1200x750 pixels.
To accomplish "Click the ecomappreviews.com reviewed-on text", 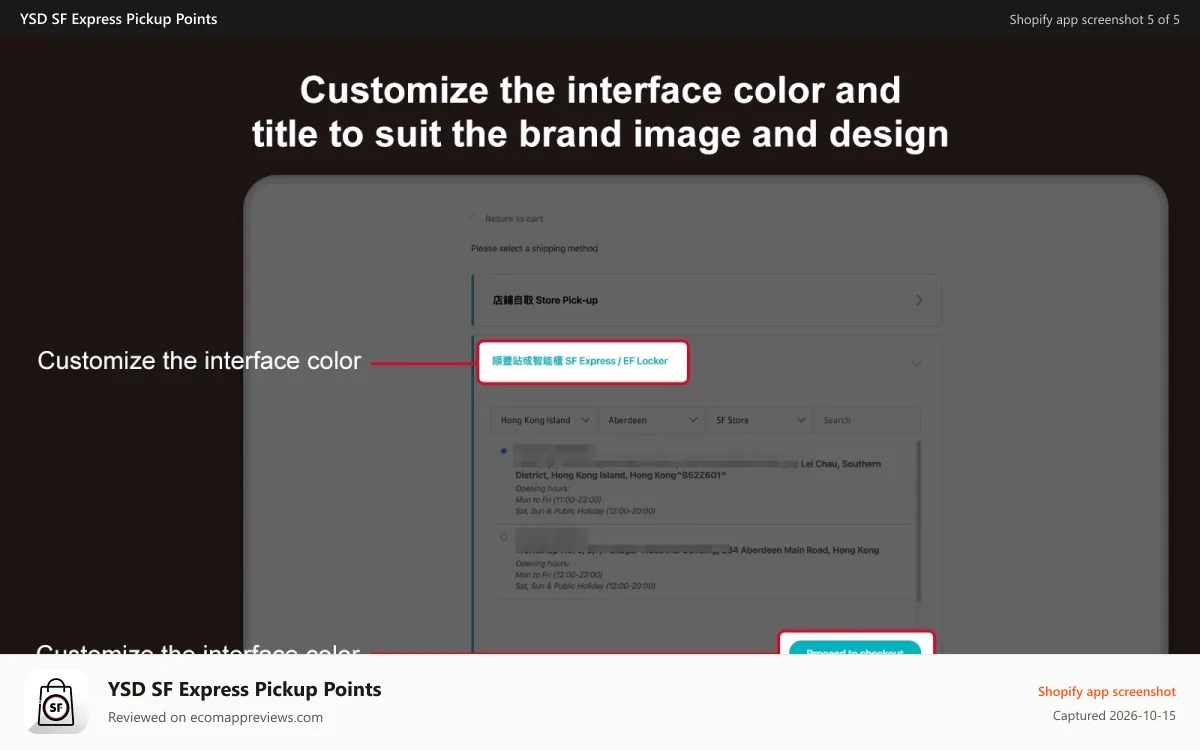I will [x=215, y=717].
